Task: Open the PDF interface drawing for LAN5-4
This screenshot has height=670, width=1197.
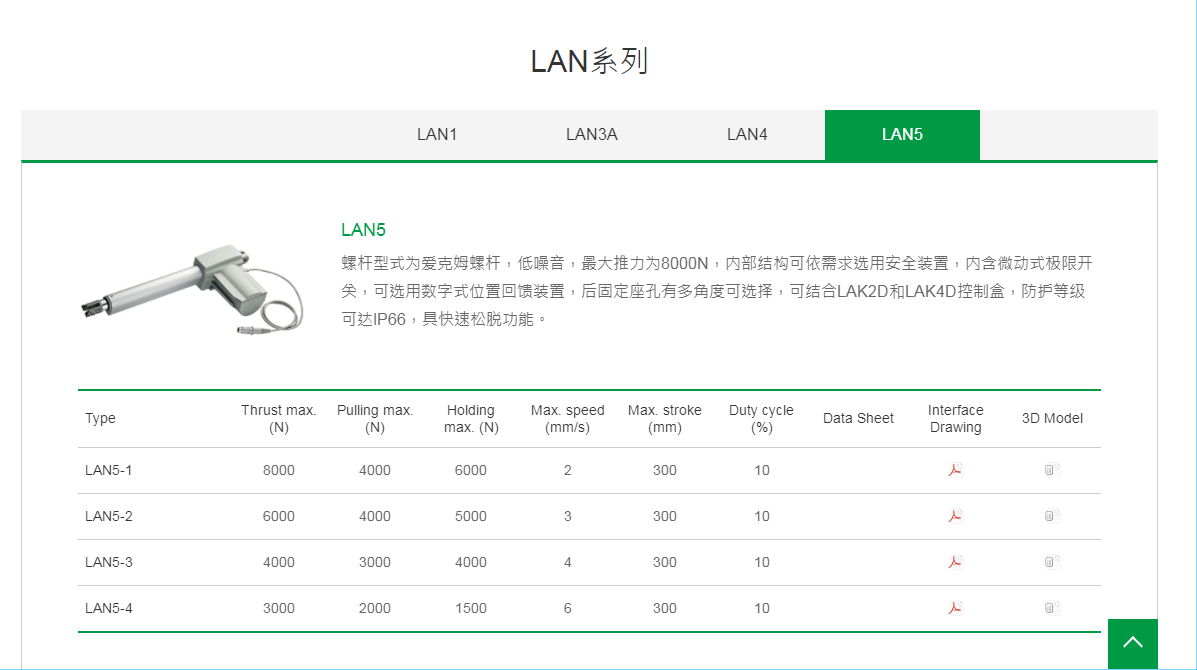Action: pos(956,608)
